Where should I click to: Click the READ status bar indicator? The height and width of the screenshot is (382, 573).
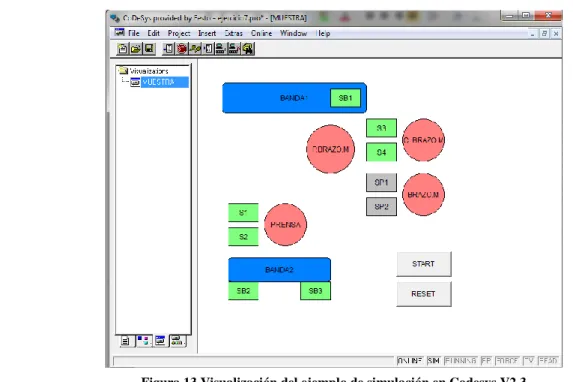[x=548, y=361]
